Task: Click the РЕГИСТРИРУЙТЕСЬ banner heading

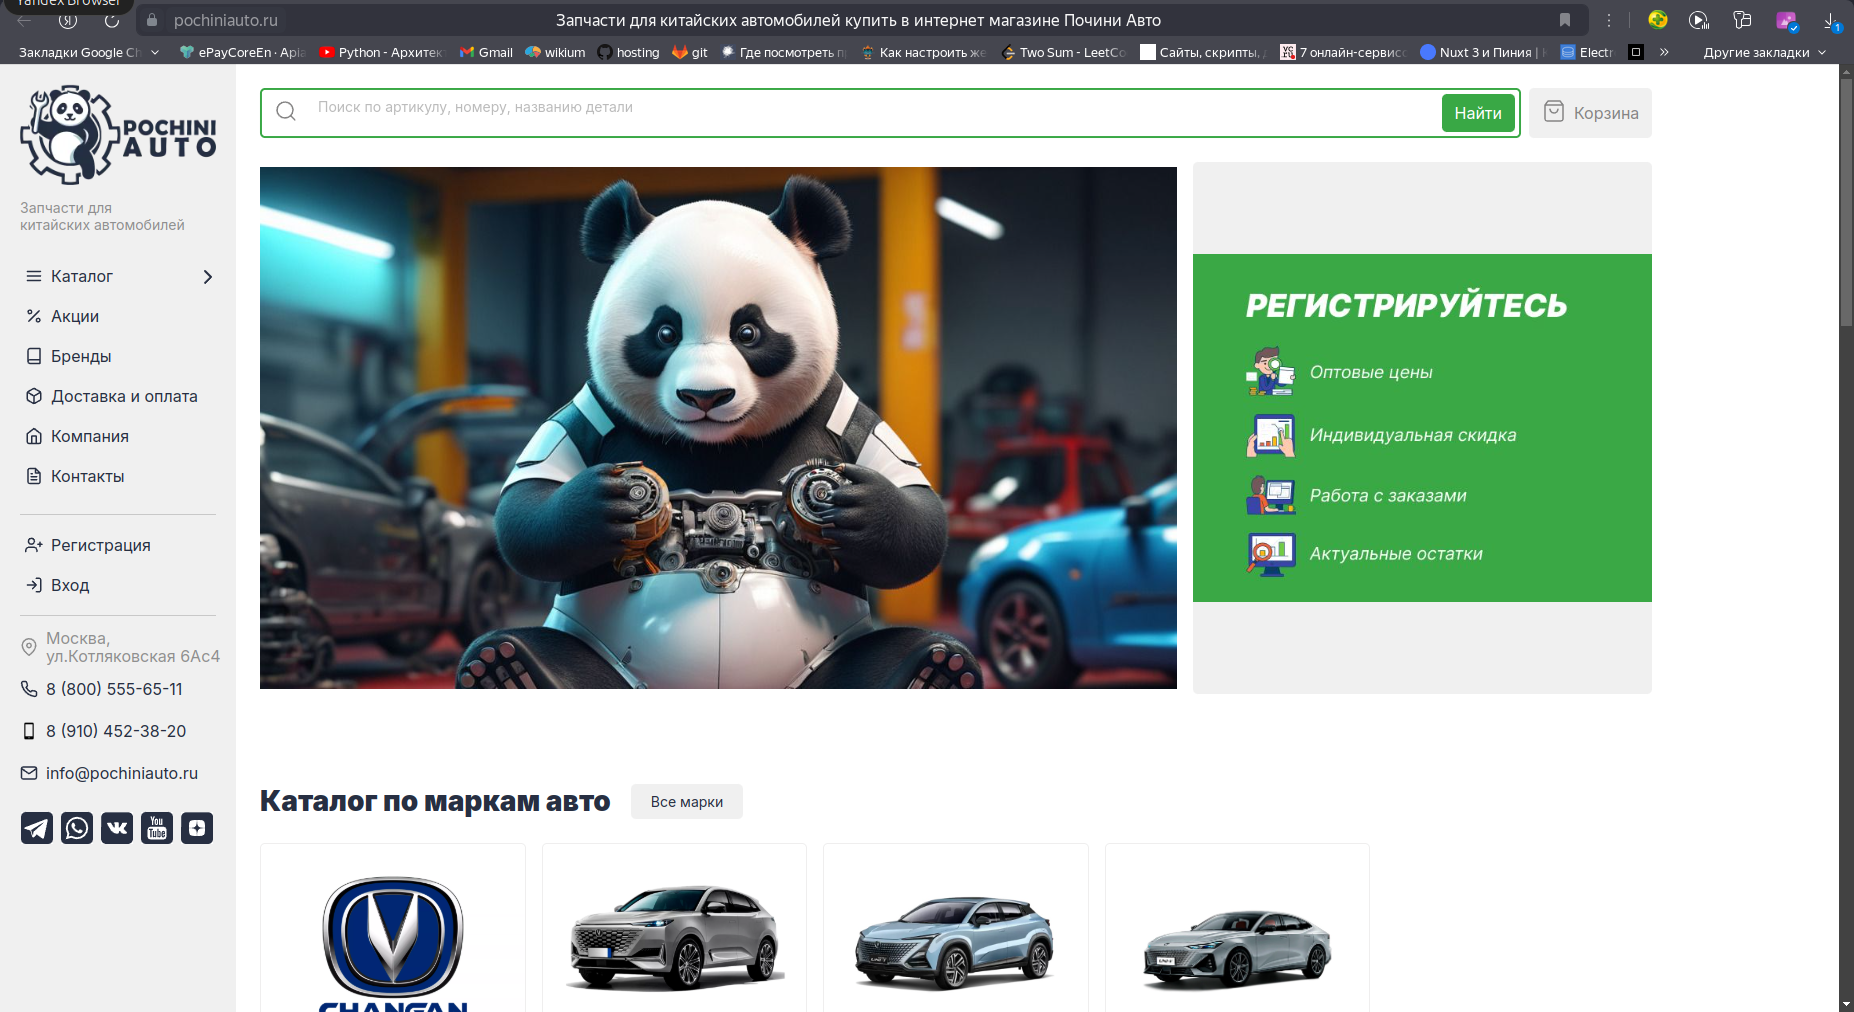Action: click(x=1406, y=306)
